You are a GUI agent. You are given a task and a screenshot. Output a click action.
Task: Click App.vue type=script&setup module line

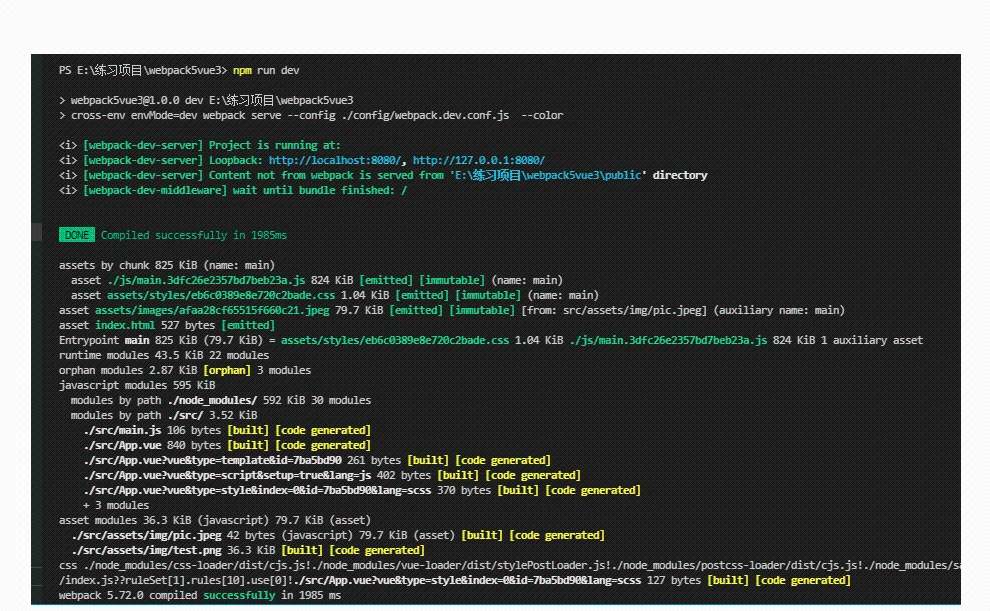pyautogui.click(x=331, y=475)
